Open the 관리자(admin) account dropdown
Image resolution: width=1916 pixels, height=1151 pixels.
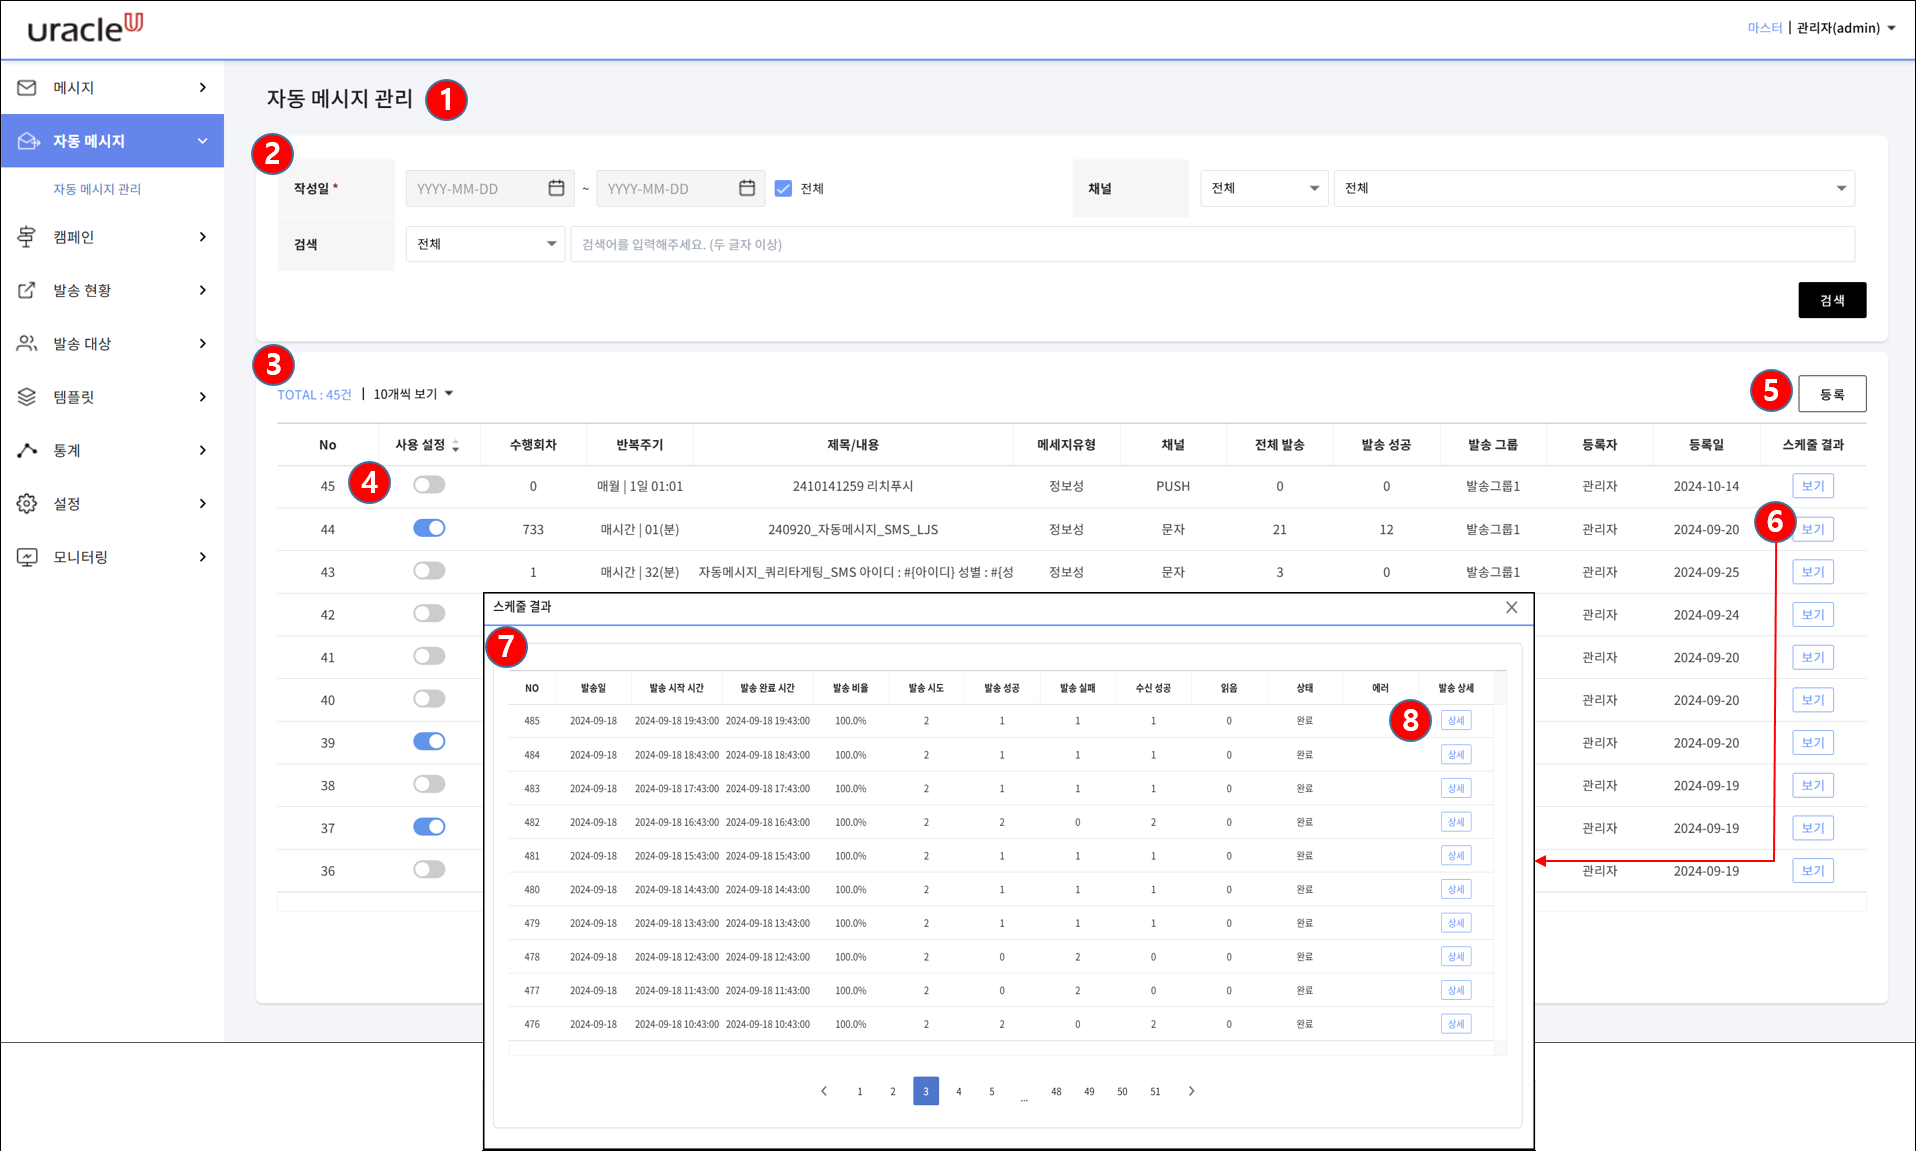(1846, 28)
